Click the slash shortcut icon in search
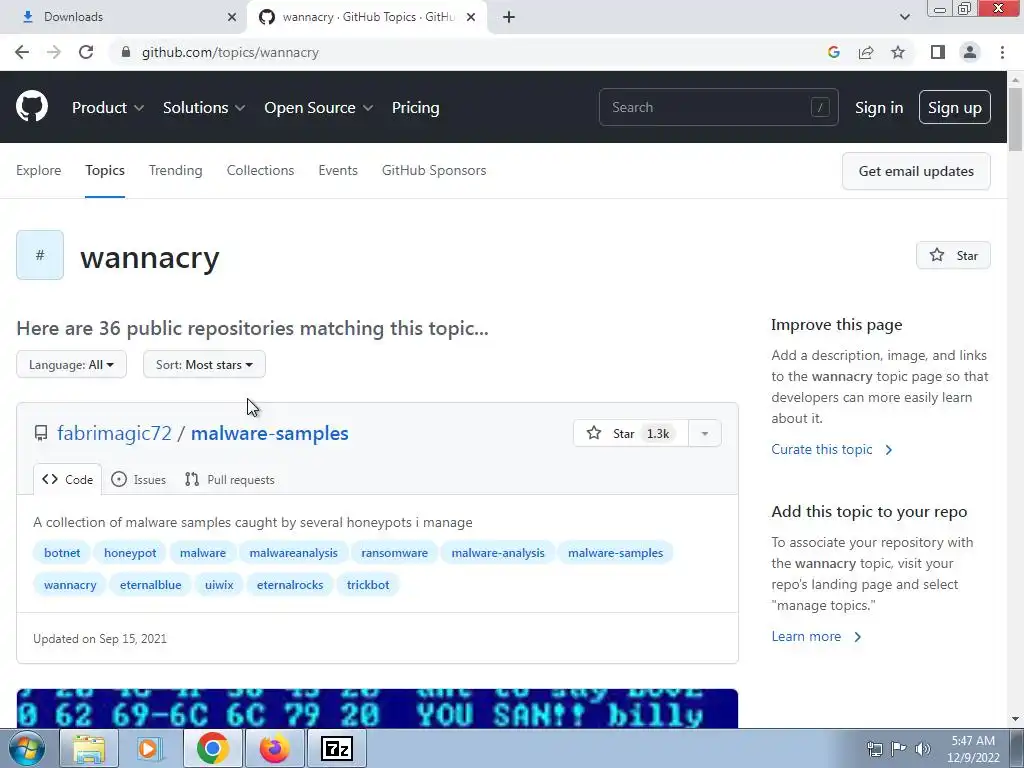 (x=820, y=107)
